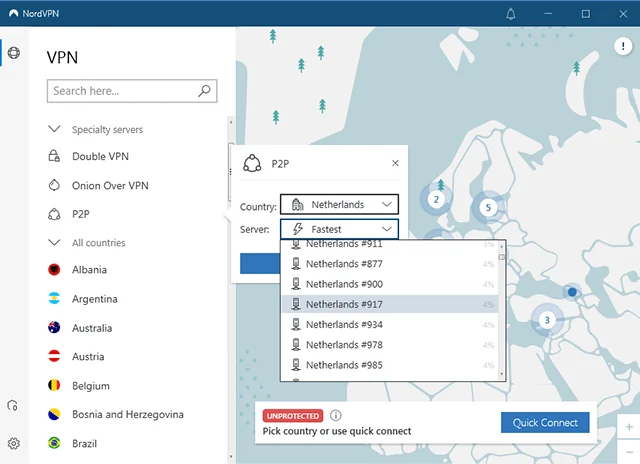Click the exclamation alert icon on map
Screen dimensions: 640x464
click(x=623, y=46)
